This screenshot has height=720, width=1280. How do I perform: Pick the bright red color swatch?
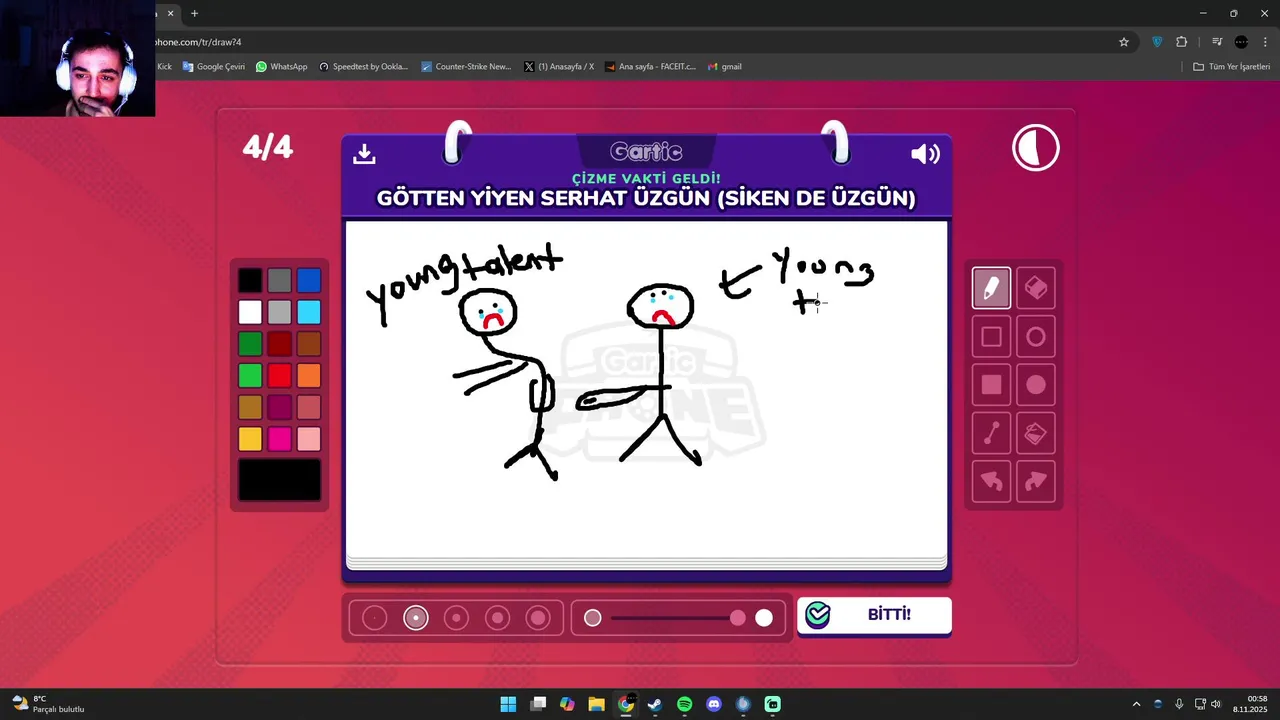point(280,376)
